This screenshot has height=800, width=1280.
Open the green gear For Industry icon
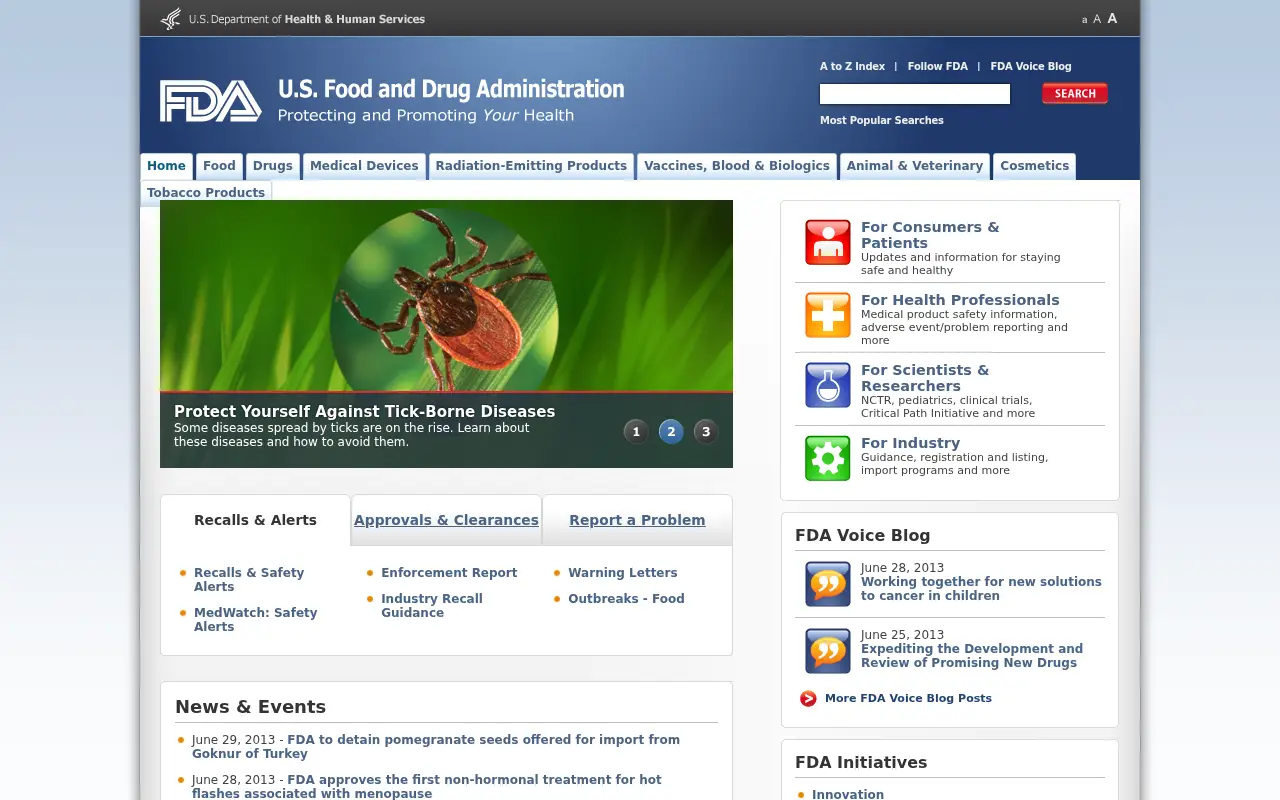pyautogui.click(x=828, y=458)
